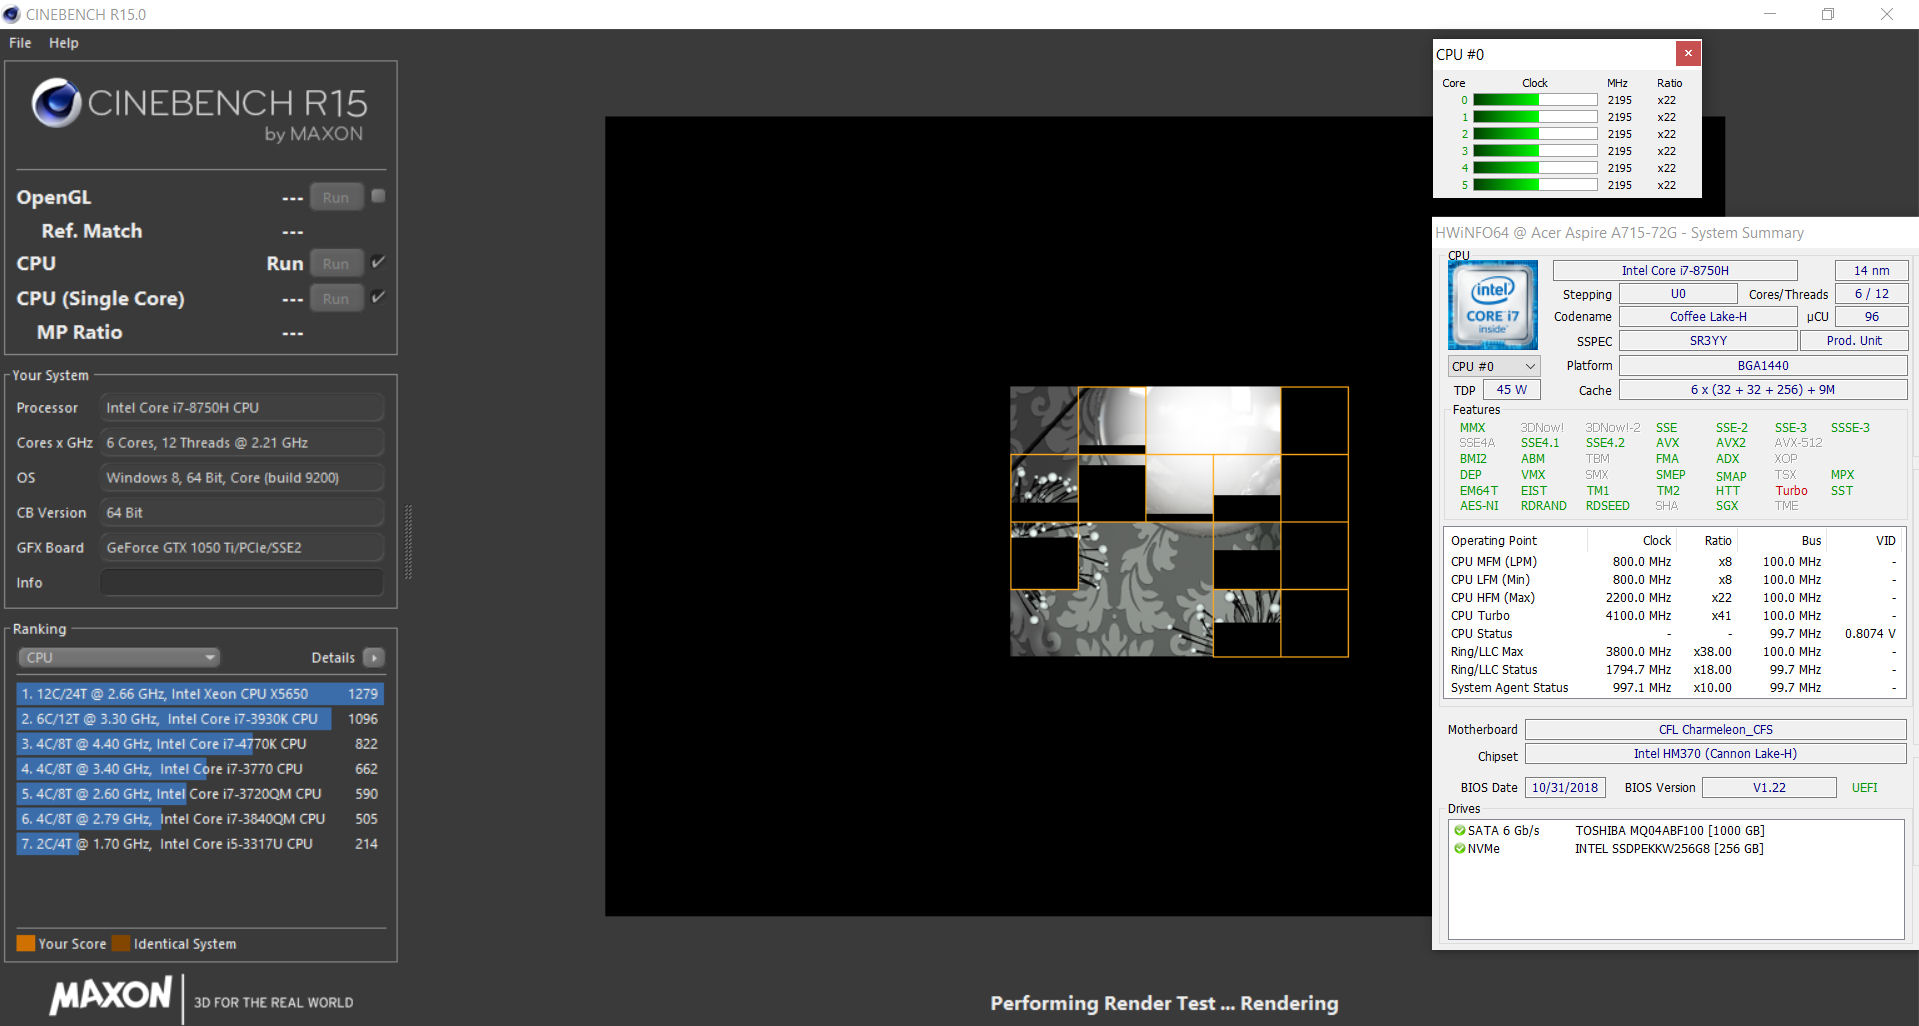Open the File menu
This screenshot has height=1026, width=1919.
coord(20,43)
